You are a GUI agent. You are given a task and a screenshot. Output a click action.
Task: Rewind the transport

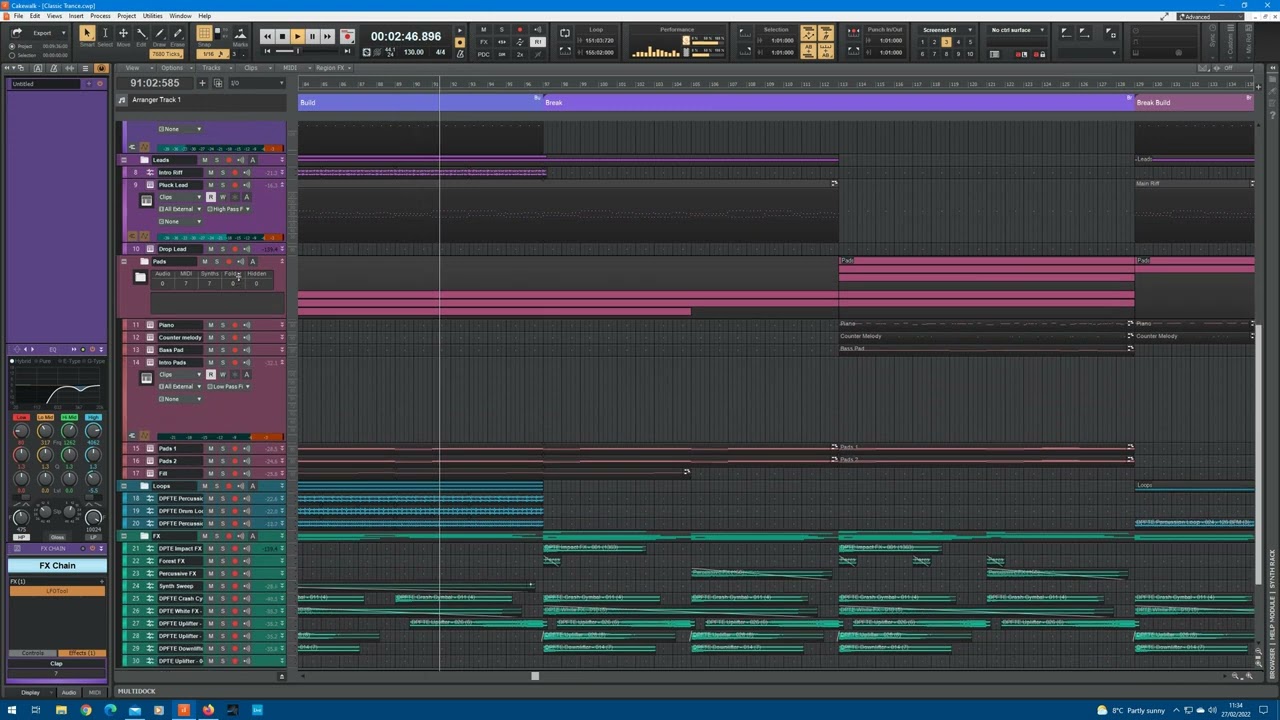(x=267, y=36)
